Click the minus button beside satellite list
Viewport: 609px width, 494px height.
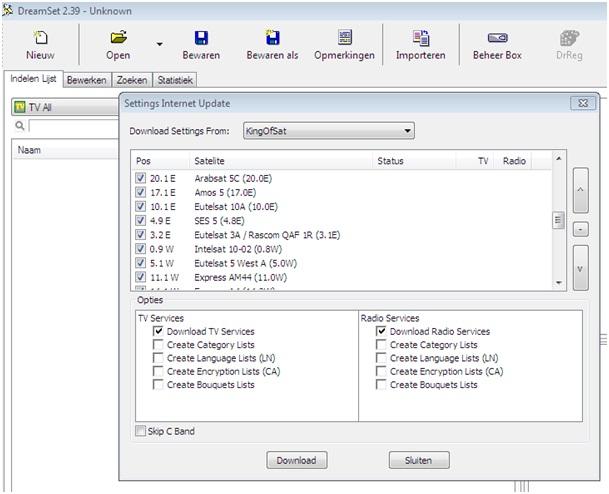click(x=581, y=229)
